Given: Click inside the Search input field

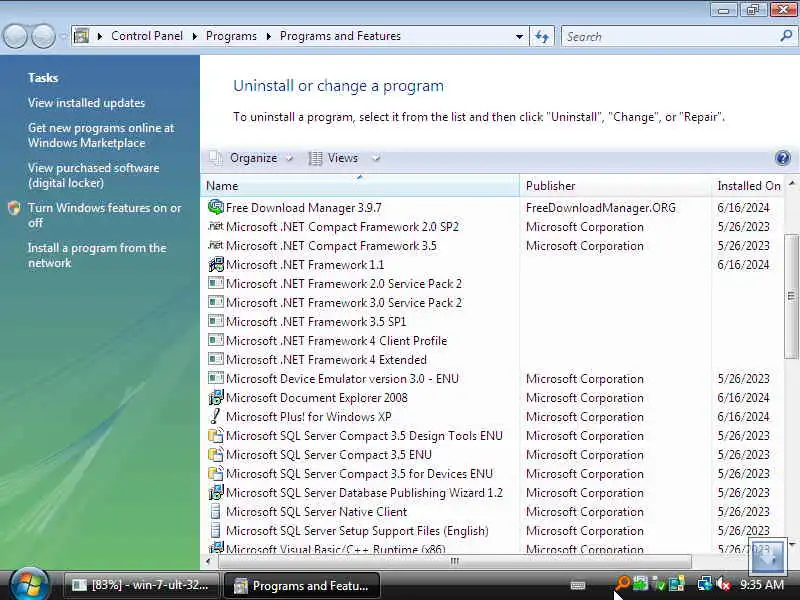Looking at the screenshot, I should tap(671, 37).
